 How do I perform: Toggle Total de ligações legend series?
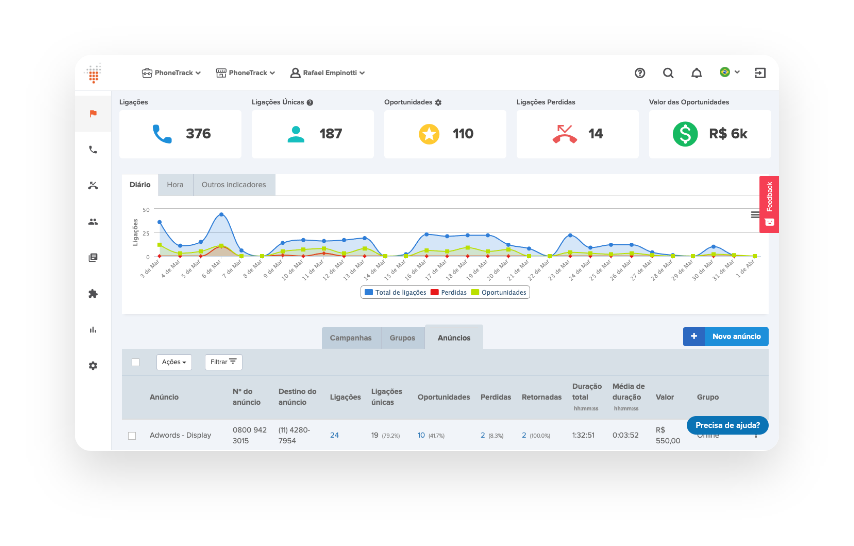(395, 293)
